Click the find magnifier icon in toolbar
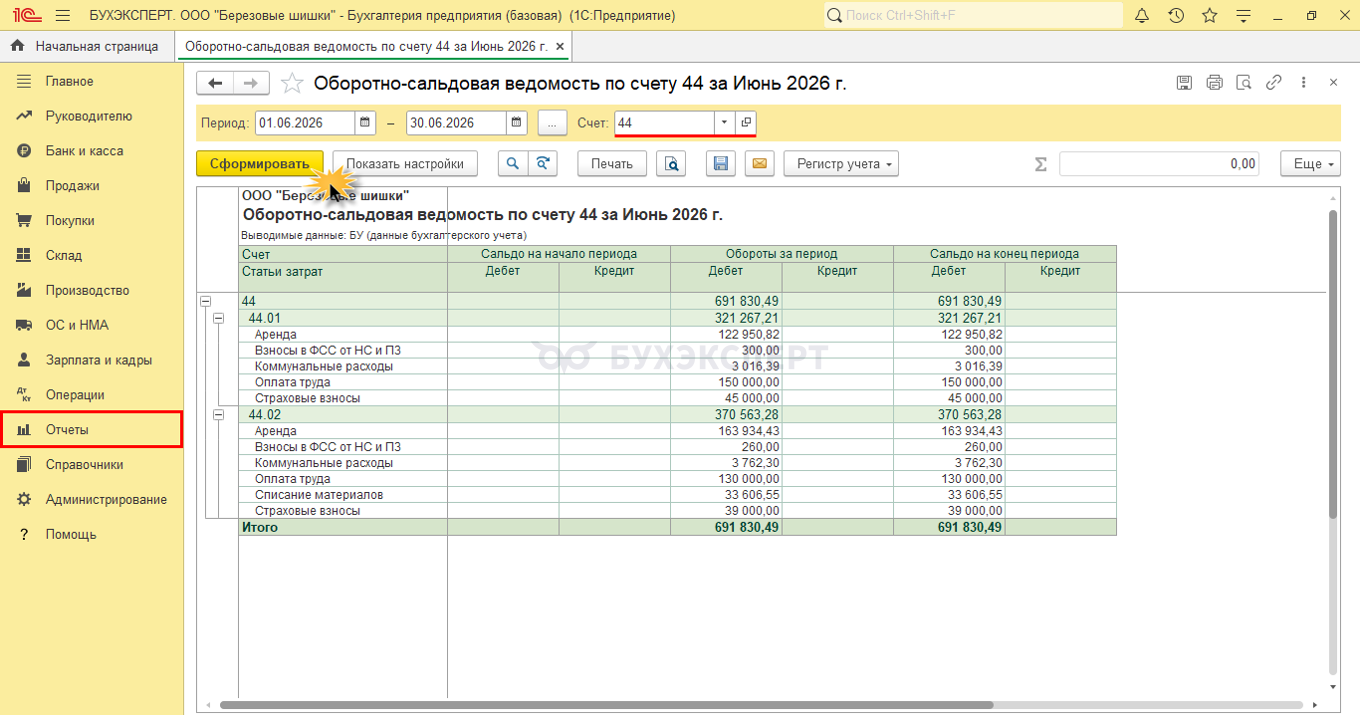 click(x=512, y=164)
